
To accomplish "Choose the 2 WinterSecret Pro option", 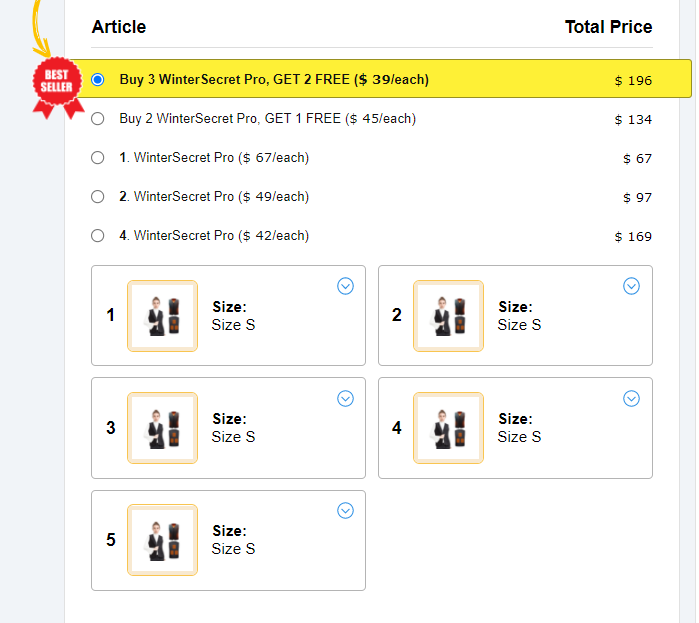I will [98, 196].
